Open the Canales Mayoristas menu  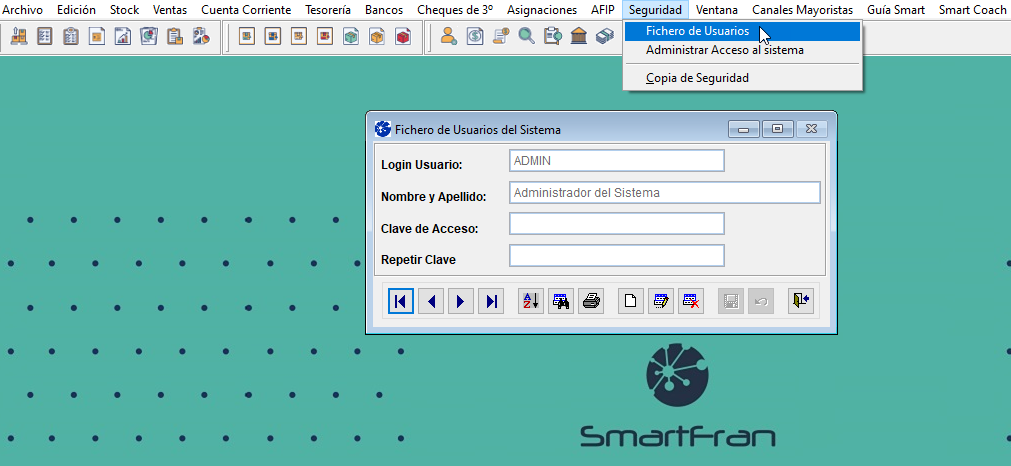tap(803, 10)
